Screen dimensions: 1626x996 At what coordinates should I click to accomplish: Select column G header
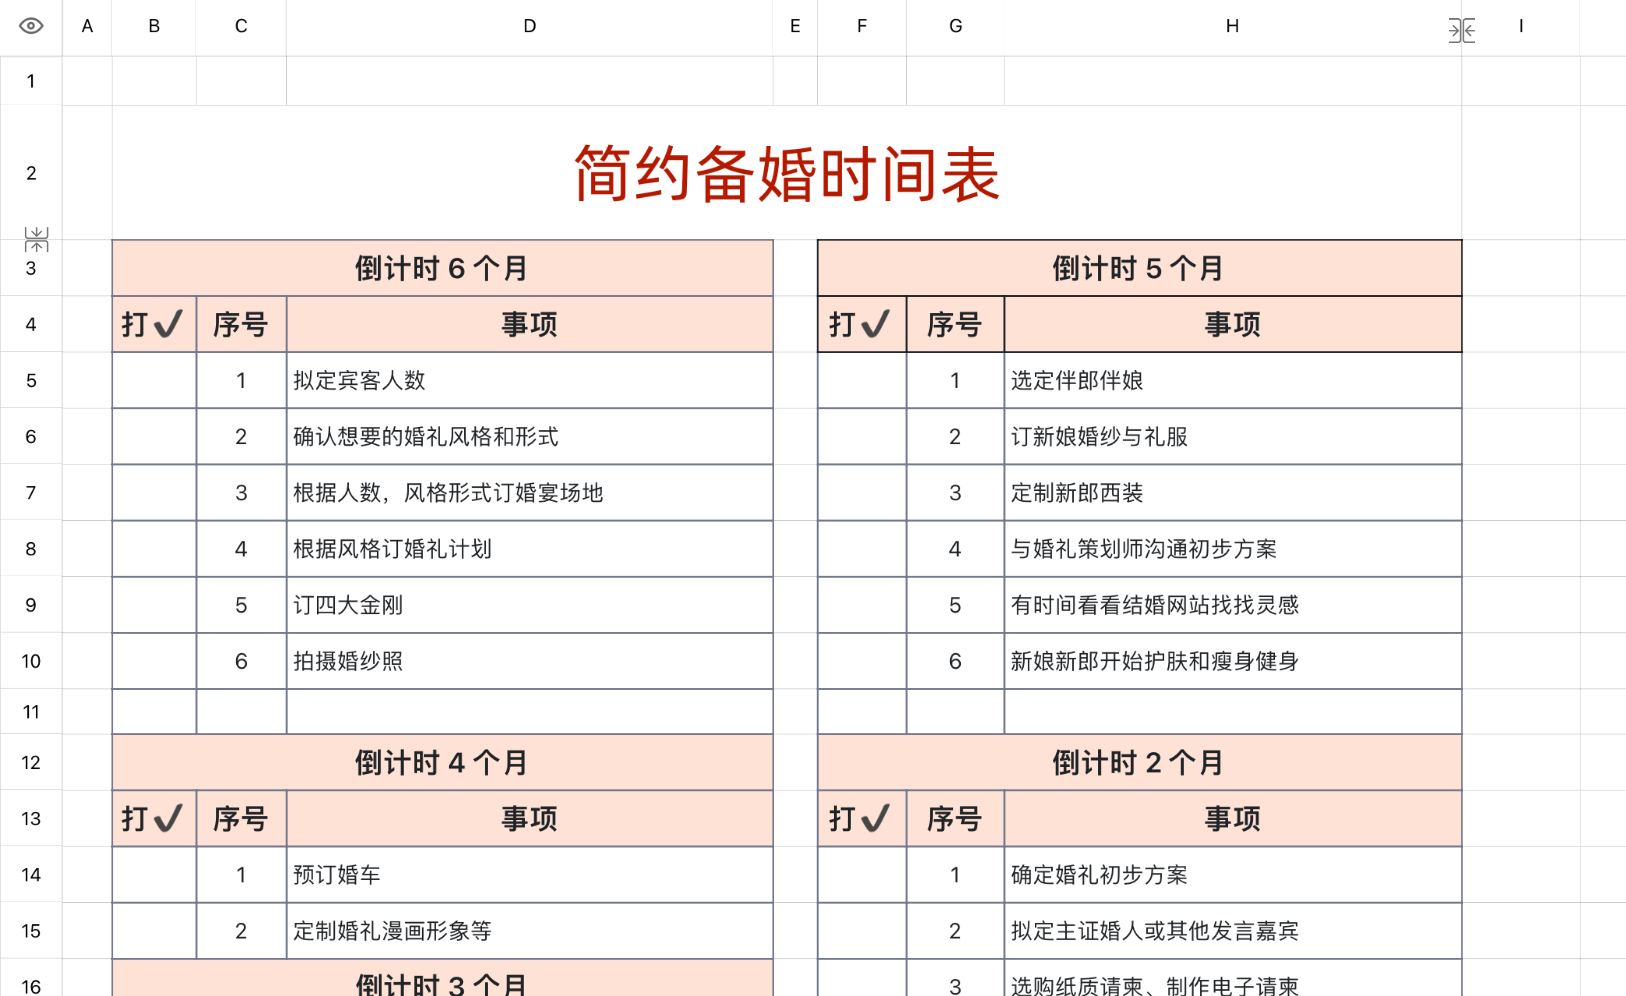955,27
